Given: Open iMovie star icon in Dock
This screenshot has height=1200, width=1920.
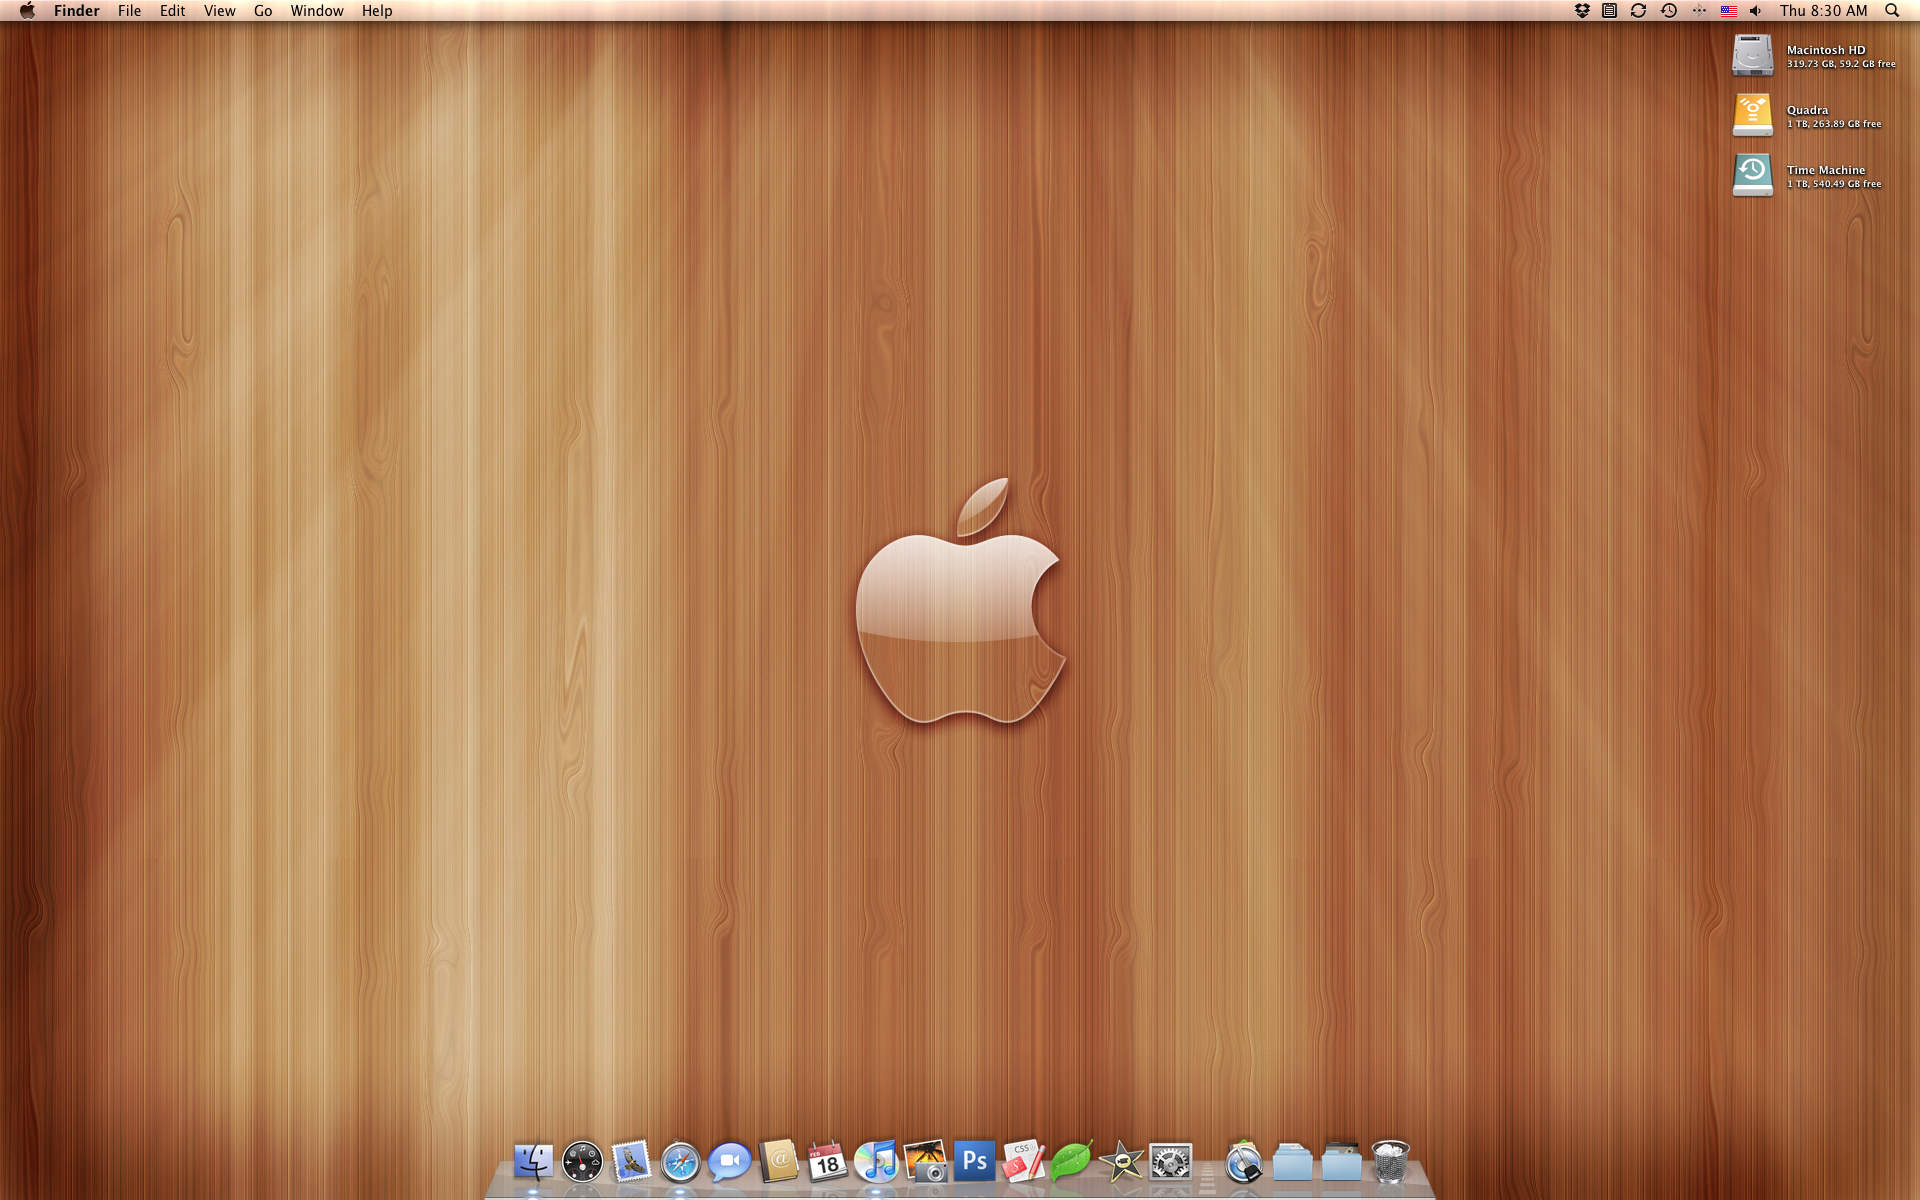Looking at the screenshot, I should (x=1121, y=1162).
